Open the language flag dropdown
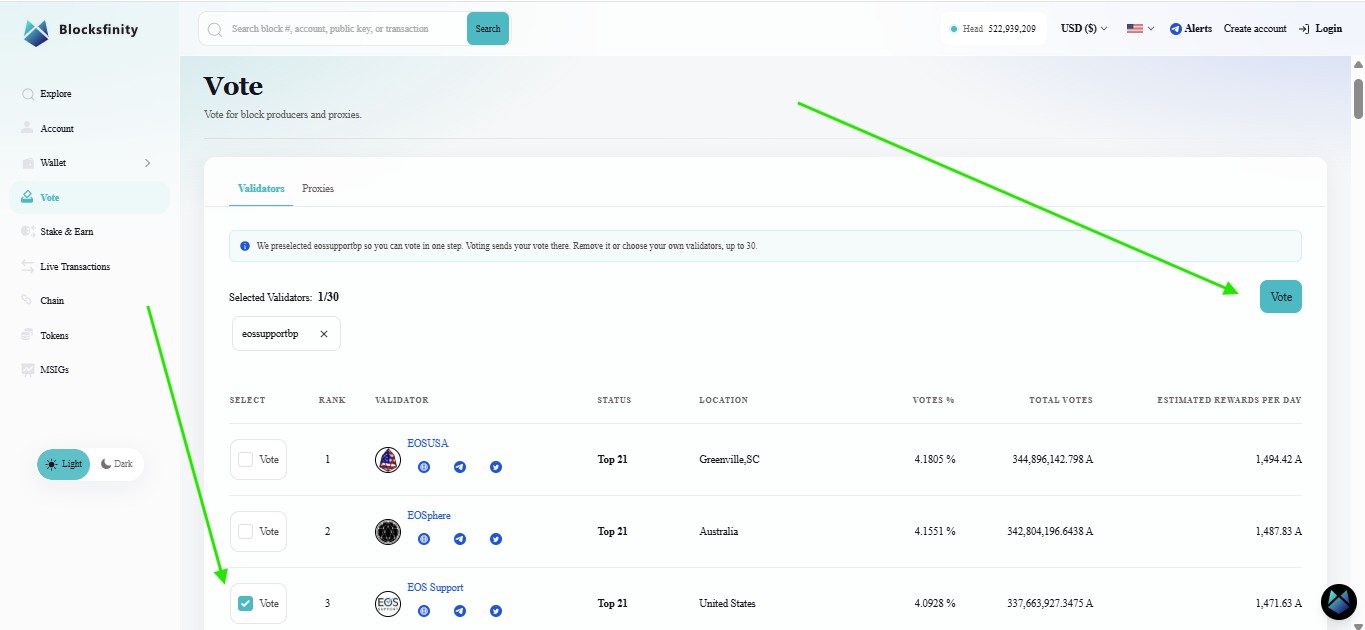The width and height of the screenshot is (1365, 630). pyautogui.click(x=1140, y=29)
